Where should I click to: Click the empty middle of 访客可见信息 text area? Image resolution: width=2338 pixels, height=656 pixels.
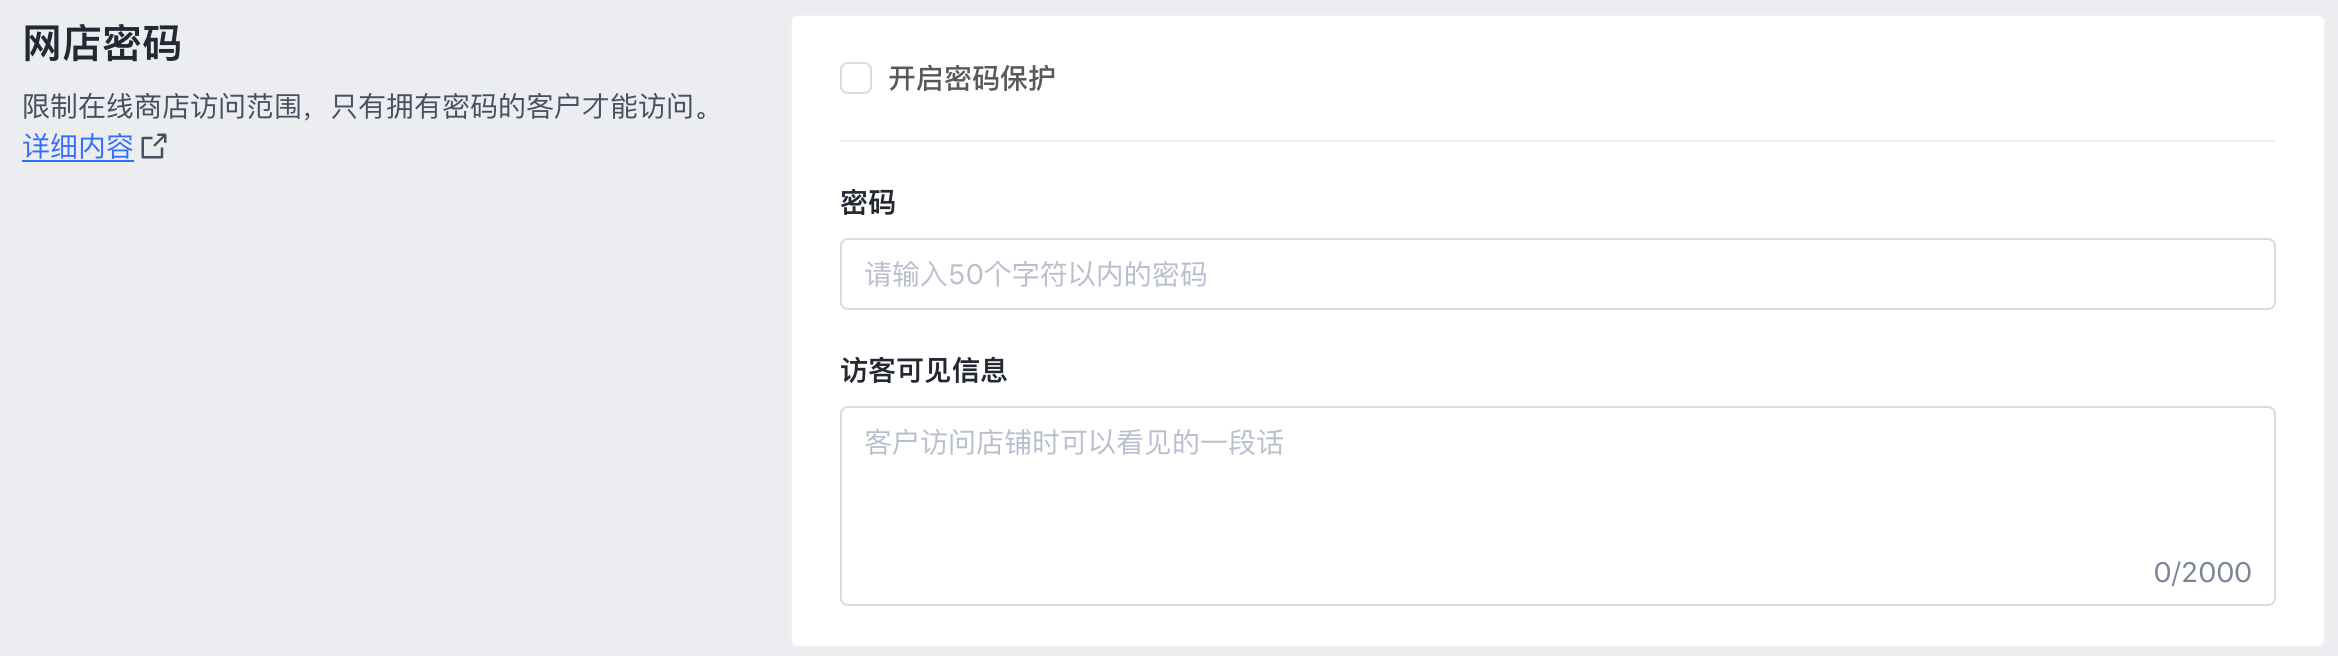pyautogui.click(x=1557, y=510)
